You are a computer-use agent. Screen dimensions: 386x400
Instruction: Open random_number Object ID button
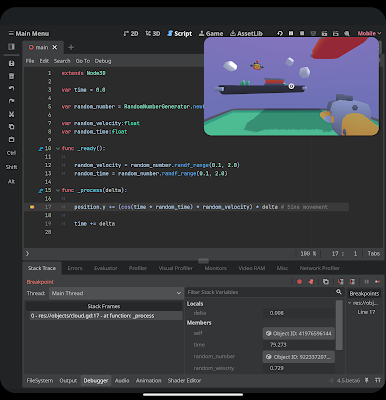[299, 357]
